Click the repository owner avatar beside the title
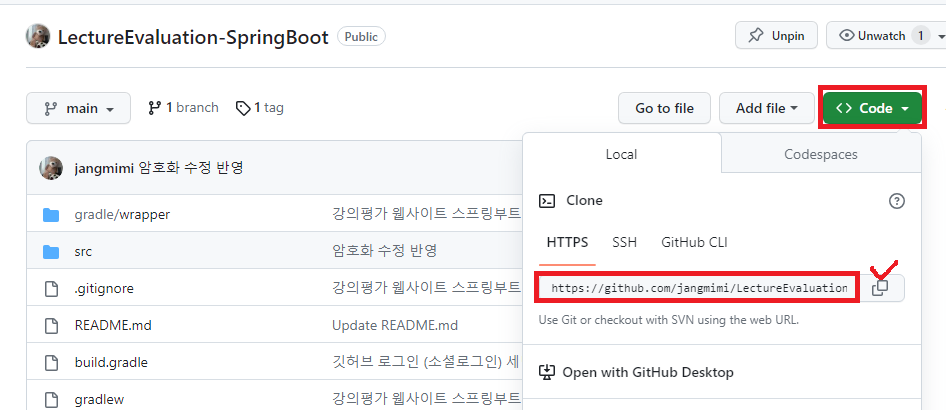Screen dimensions: 946x410 point(37,36)
